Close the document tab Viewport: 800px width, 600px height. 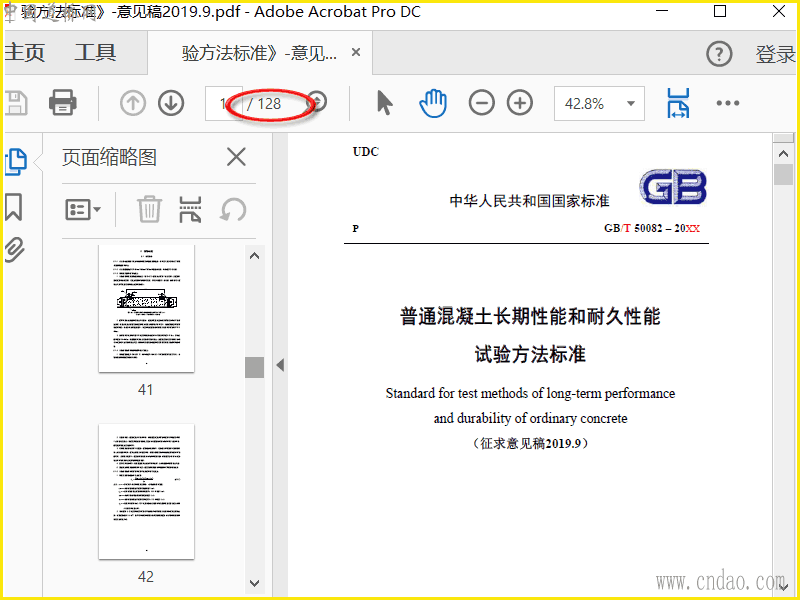tap(356, 52)
